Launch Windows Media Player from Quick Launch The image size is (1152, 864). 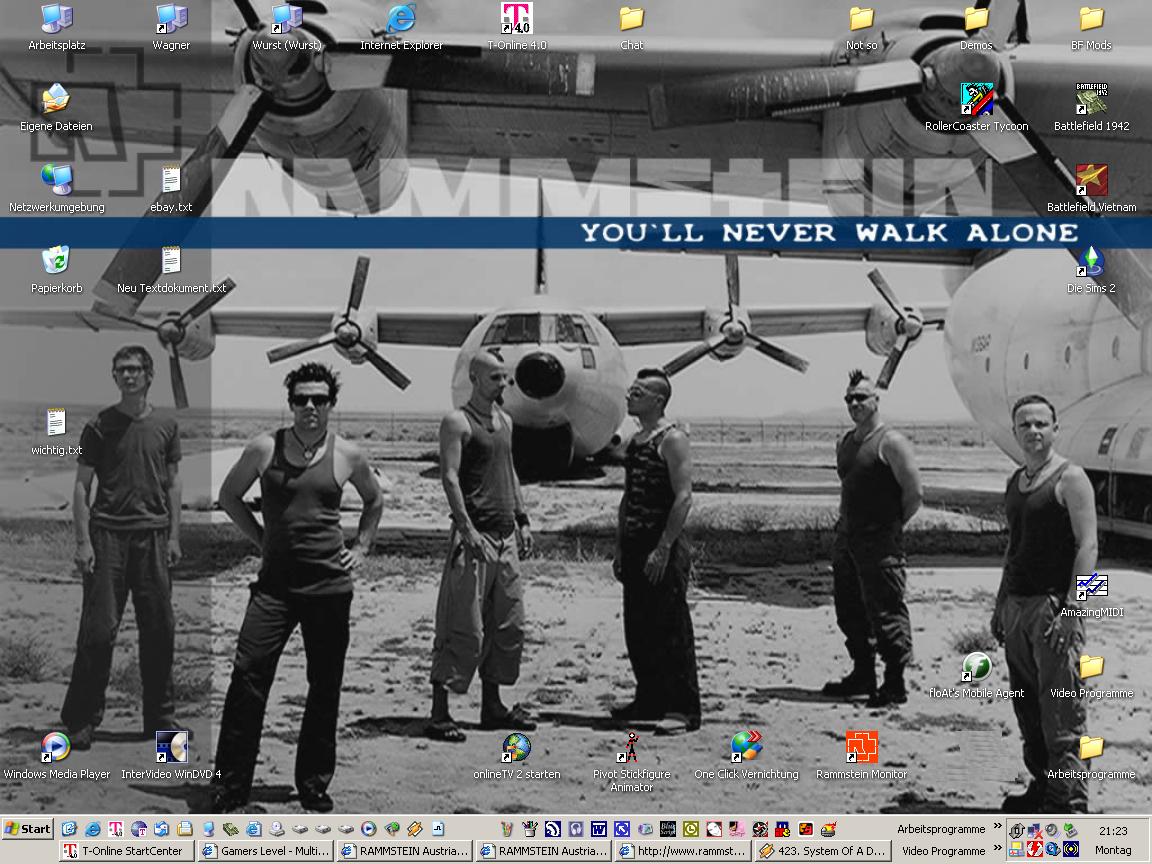coord(368,829)
